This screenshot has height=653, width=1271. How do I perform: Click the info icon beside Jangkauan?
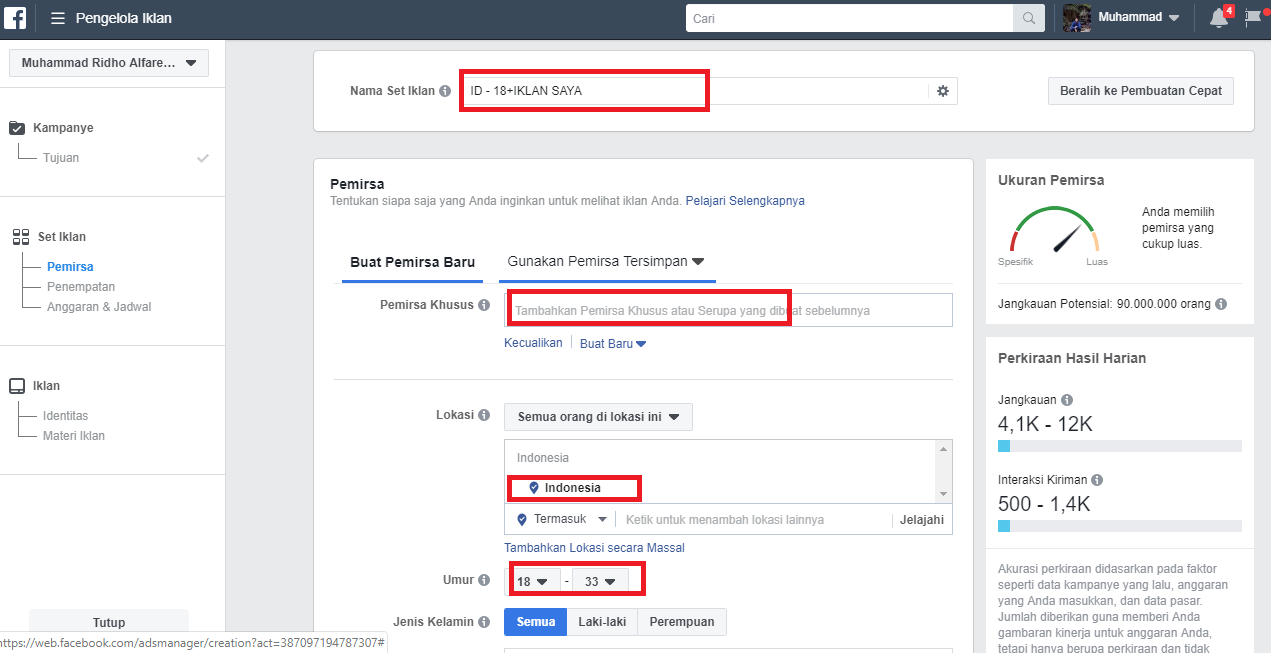coord(1067,400)
